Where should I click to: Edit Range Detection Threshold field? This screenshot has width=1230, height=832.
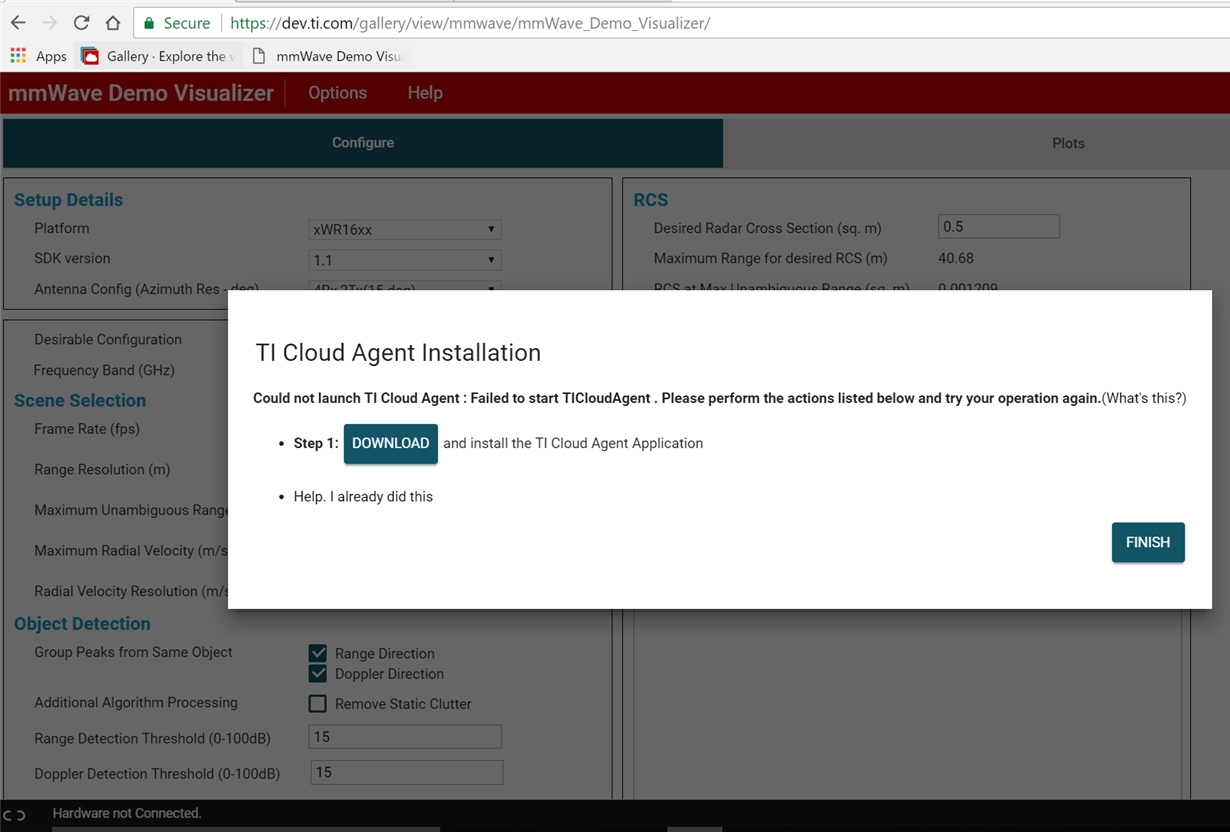point(406,737)
